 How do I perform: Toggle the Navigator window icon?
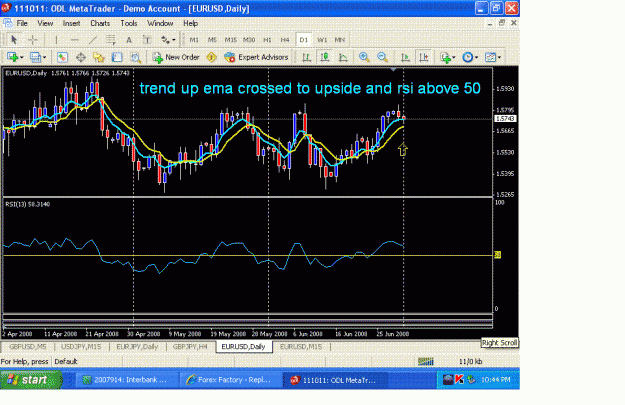click(98, 57)
